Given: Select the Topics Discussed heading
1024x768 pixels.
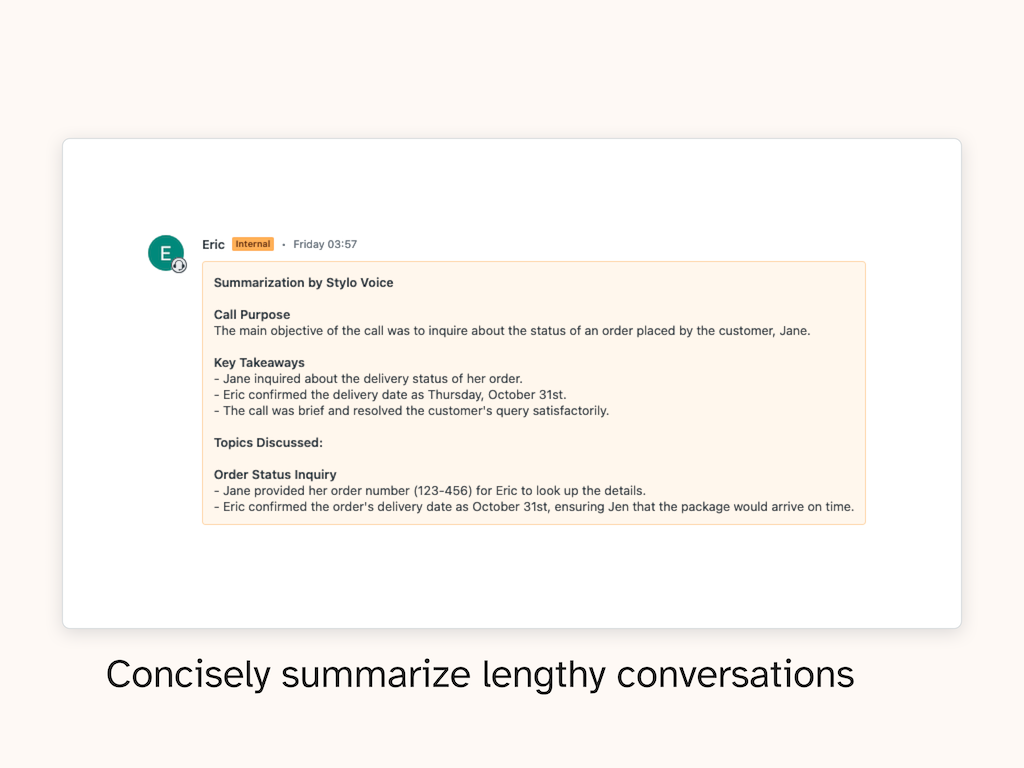Looking at the screenshot, I should pos(268,443).
